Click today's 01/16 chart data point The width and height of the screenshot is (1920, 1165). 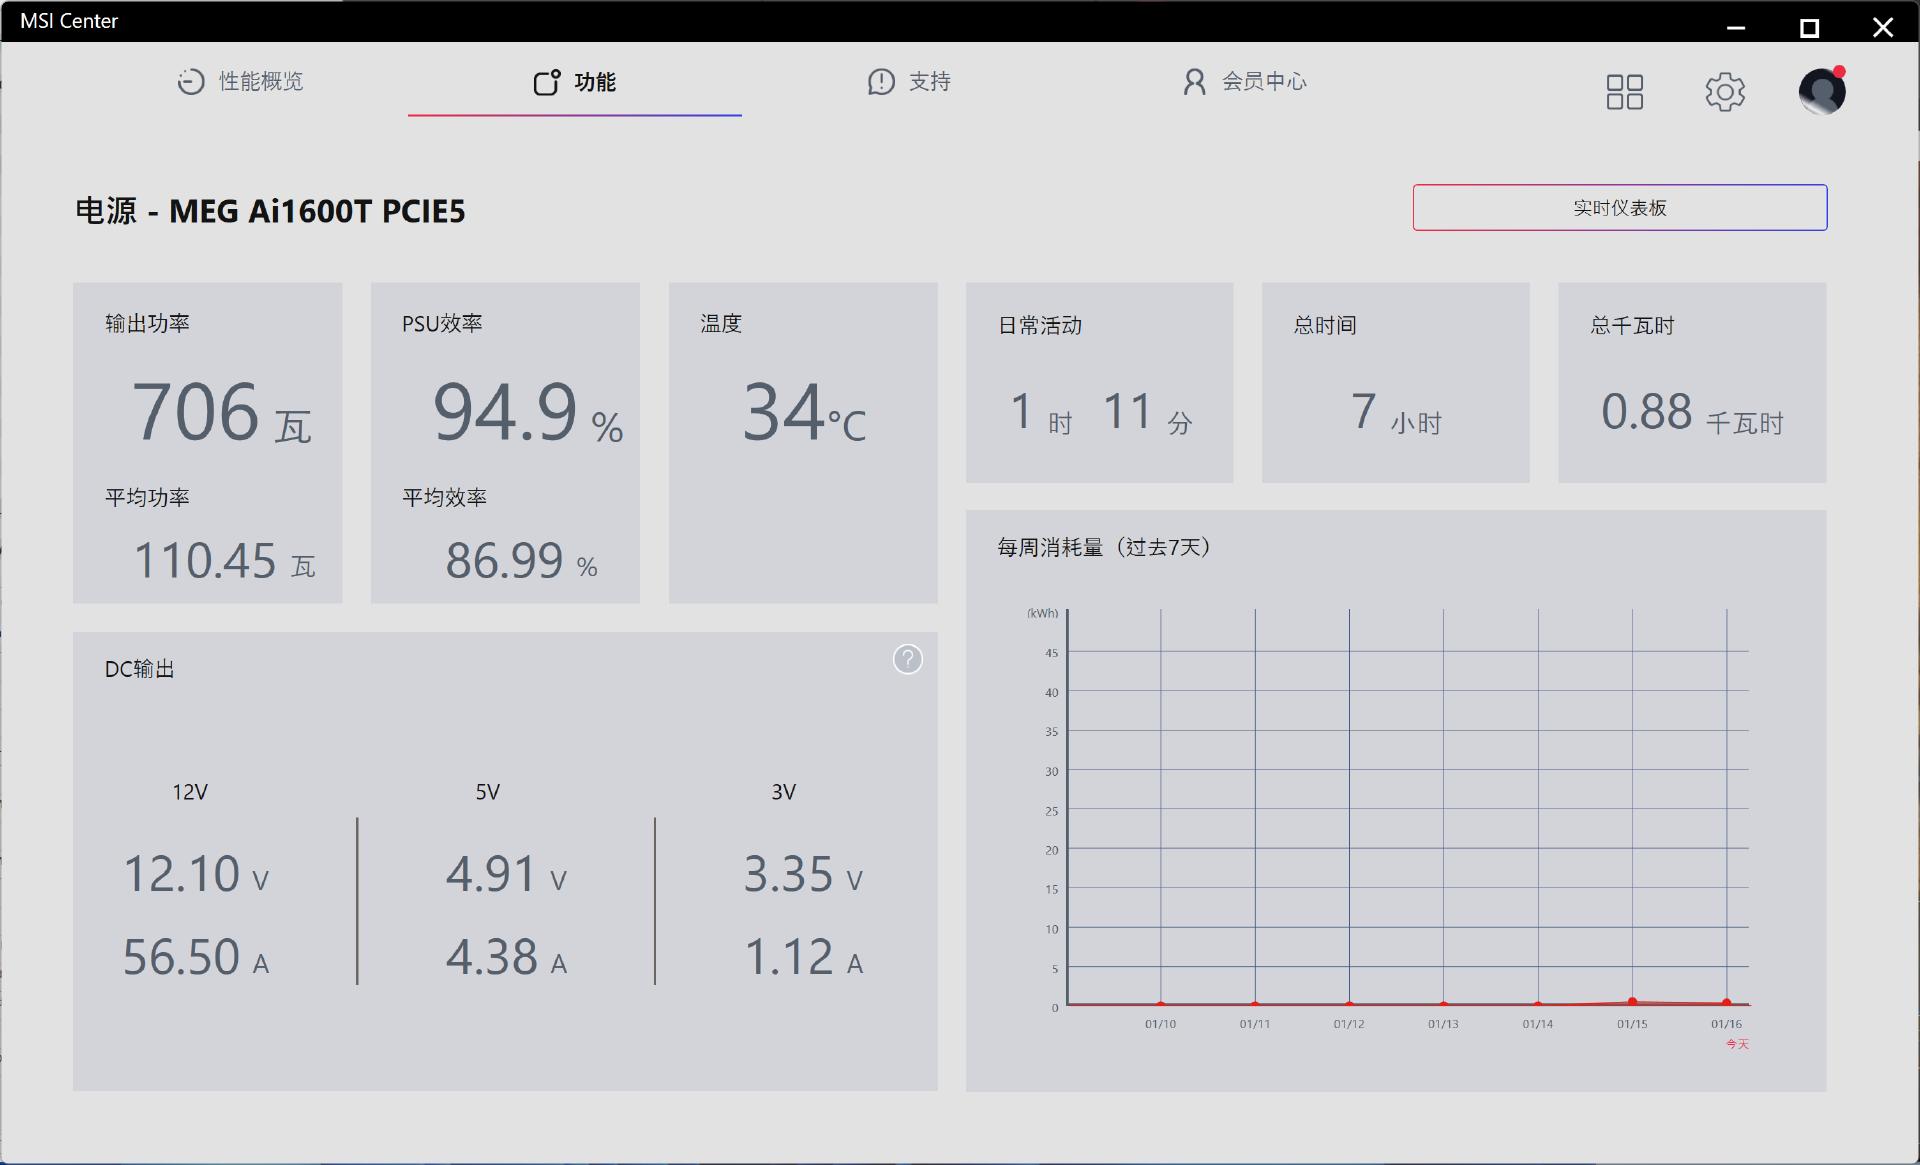coord(1726,1002)
